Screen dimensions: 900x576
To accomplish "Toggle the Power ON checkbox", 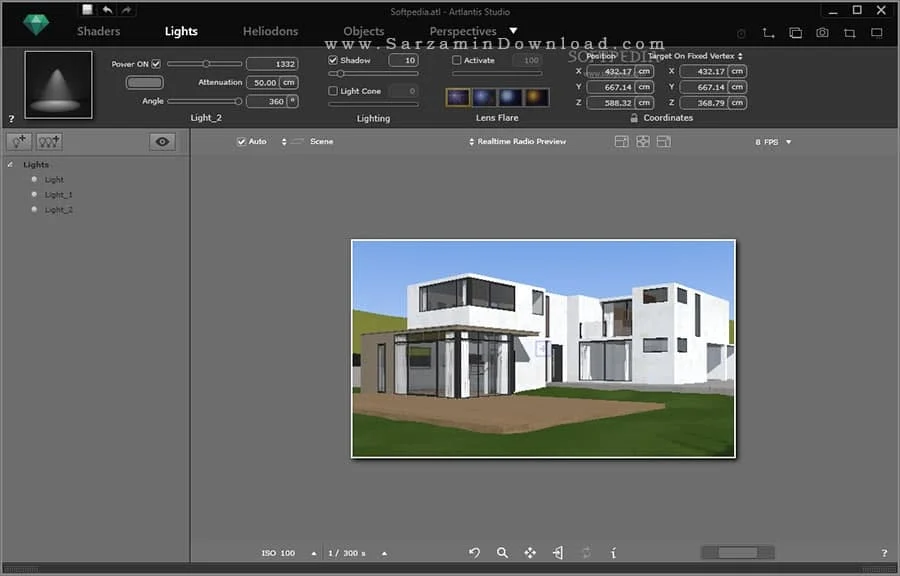I will (156, 64).
